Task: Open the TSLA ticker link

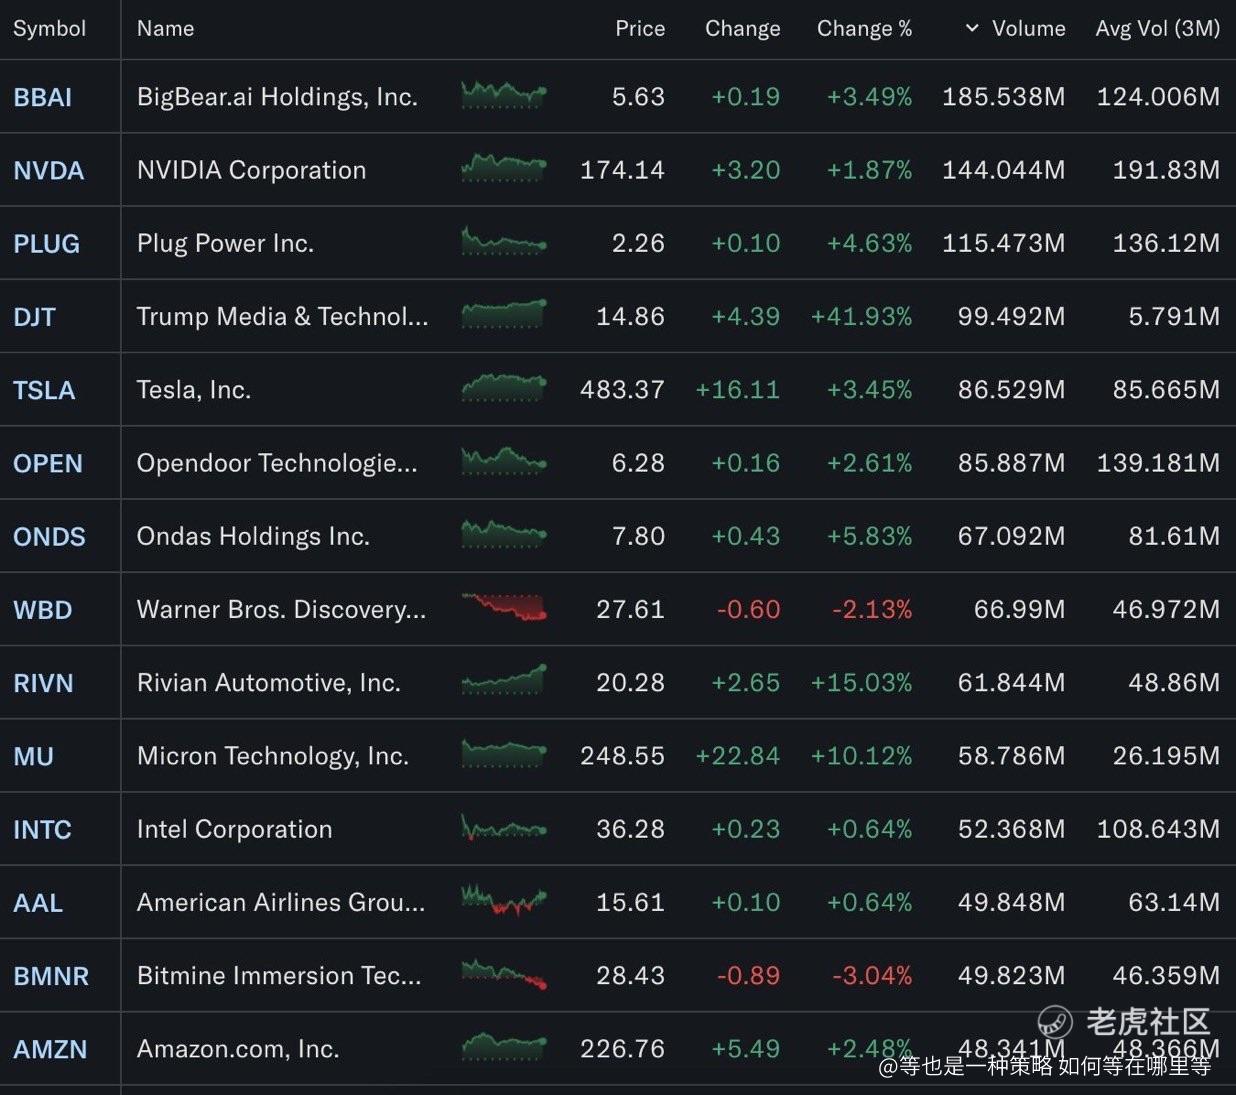Action: pyautogui.click(x=44, y=390)
